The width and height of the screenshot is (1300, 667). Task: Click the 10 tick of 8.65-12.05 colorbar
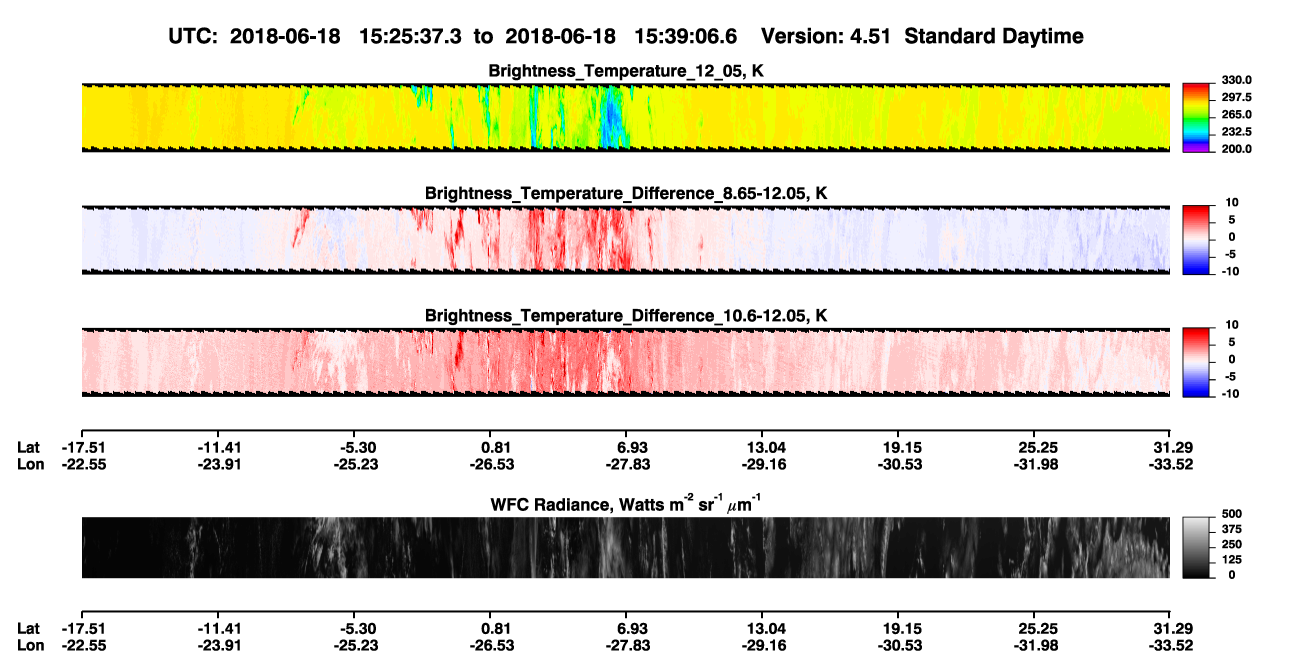(x=1230, y=202)
